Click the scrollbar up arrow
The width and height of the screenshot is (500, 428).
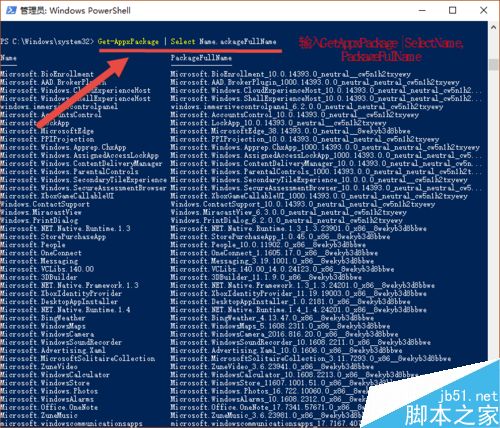point(494,28)
